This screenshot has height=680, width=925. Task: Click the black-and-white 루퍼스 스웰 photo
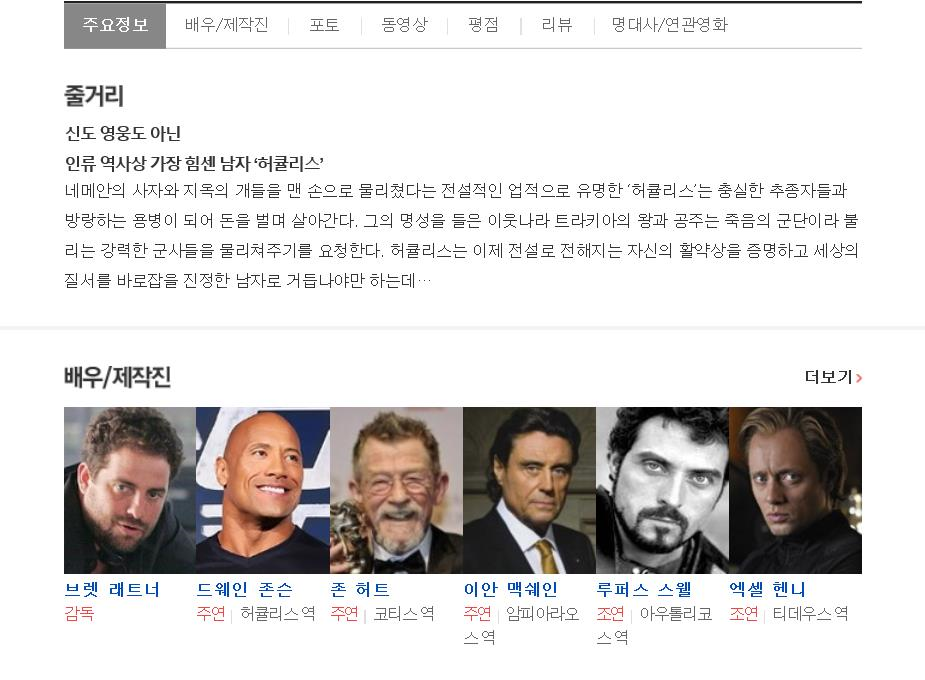click(x=662, y=490)
